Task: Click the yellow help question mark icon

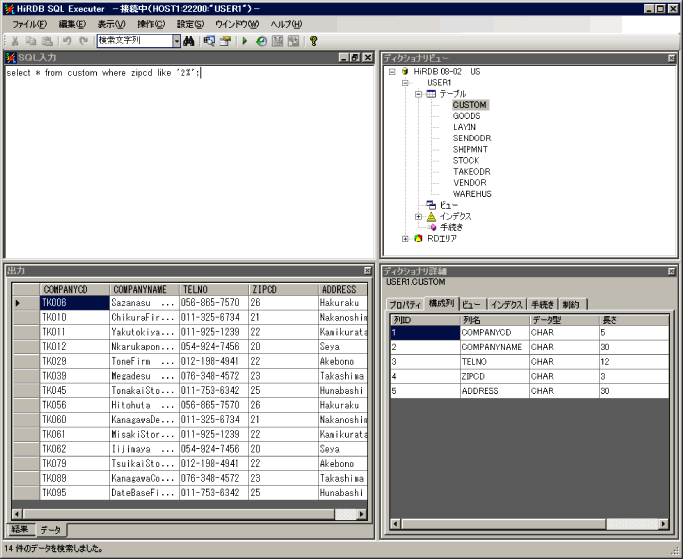Action: [x=313, y=41]
